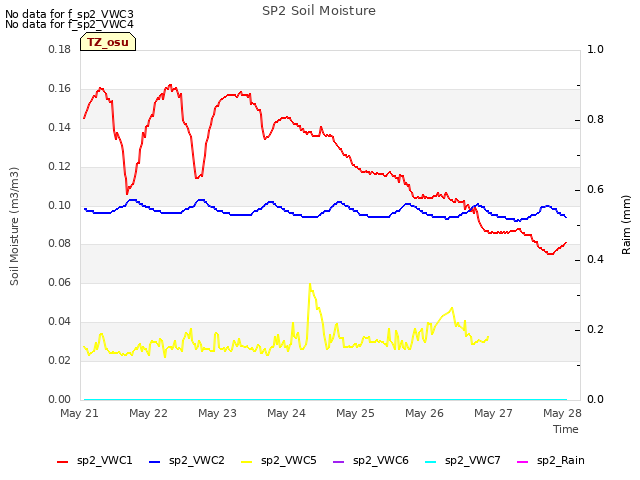This screenshot has height=480, width=640.
Task: Select the sp2_VWC1 legend label
Action: click(x=104, y=461)
